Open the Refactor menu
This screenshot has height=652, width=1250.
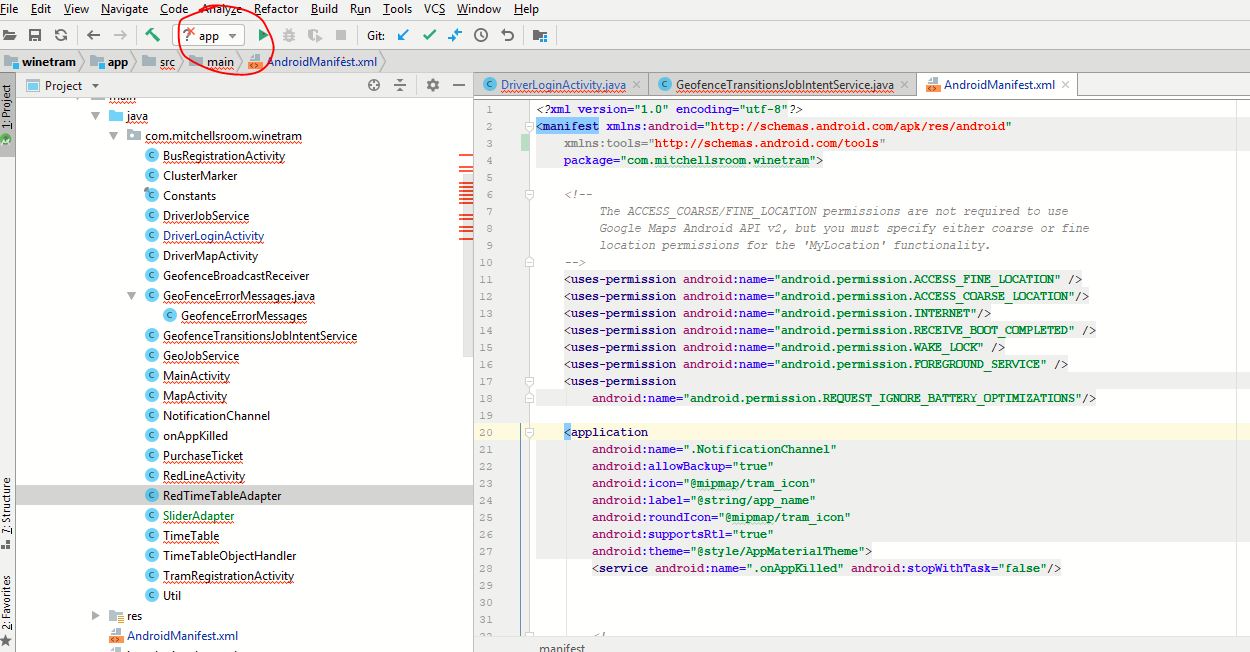tap(276, 9)
